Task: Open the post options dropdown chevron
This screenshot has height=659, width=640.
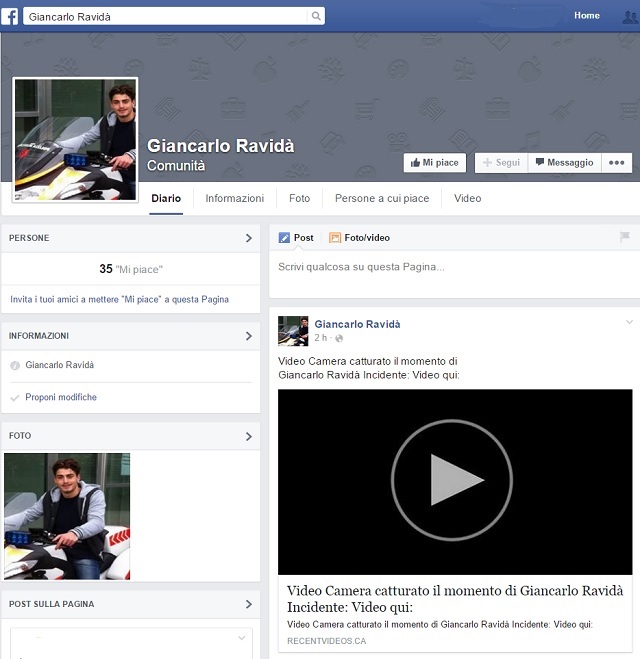Action: 628,322
